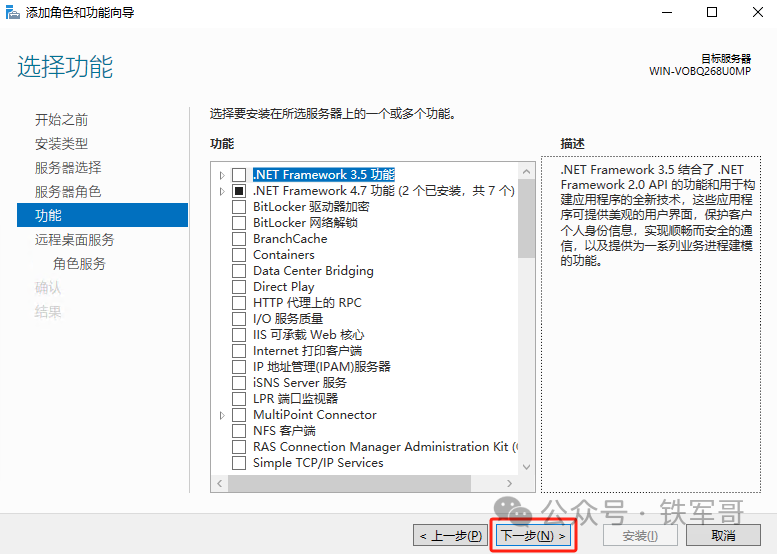Open the 服务器角色 step

point(68,191)
